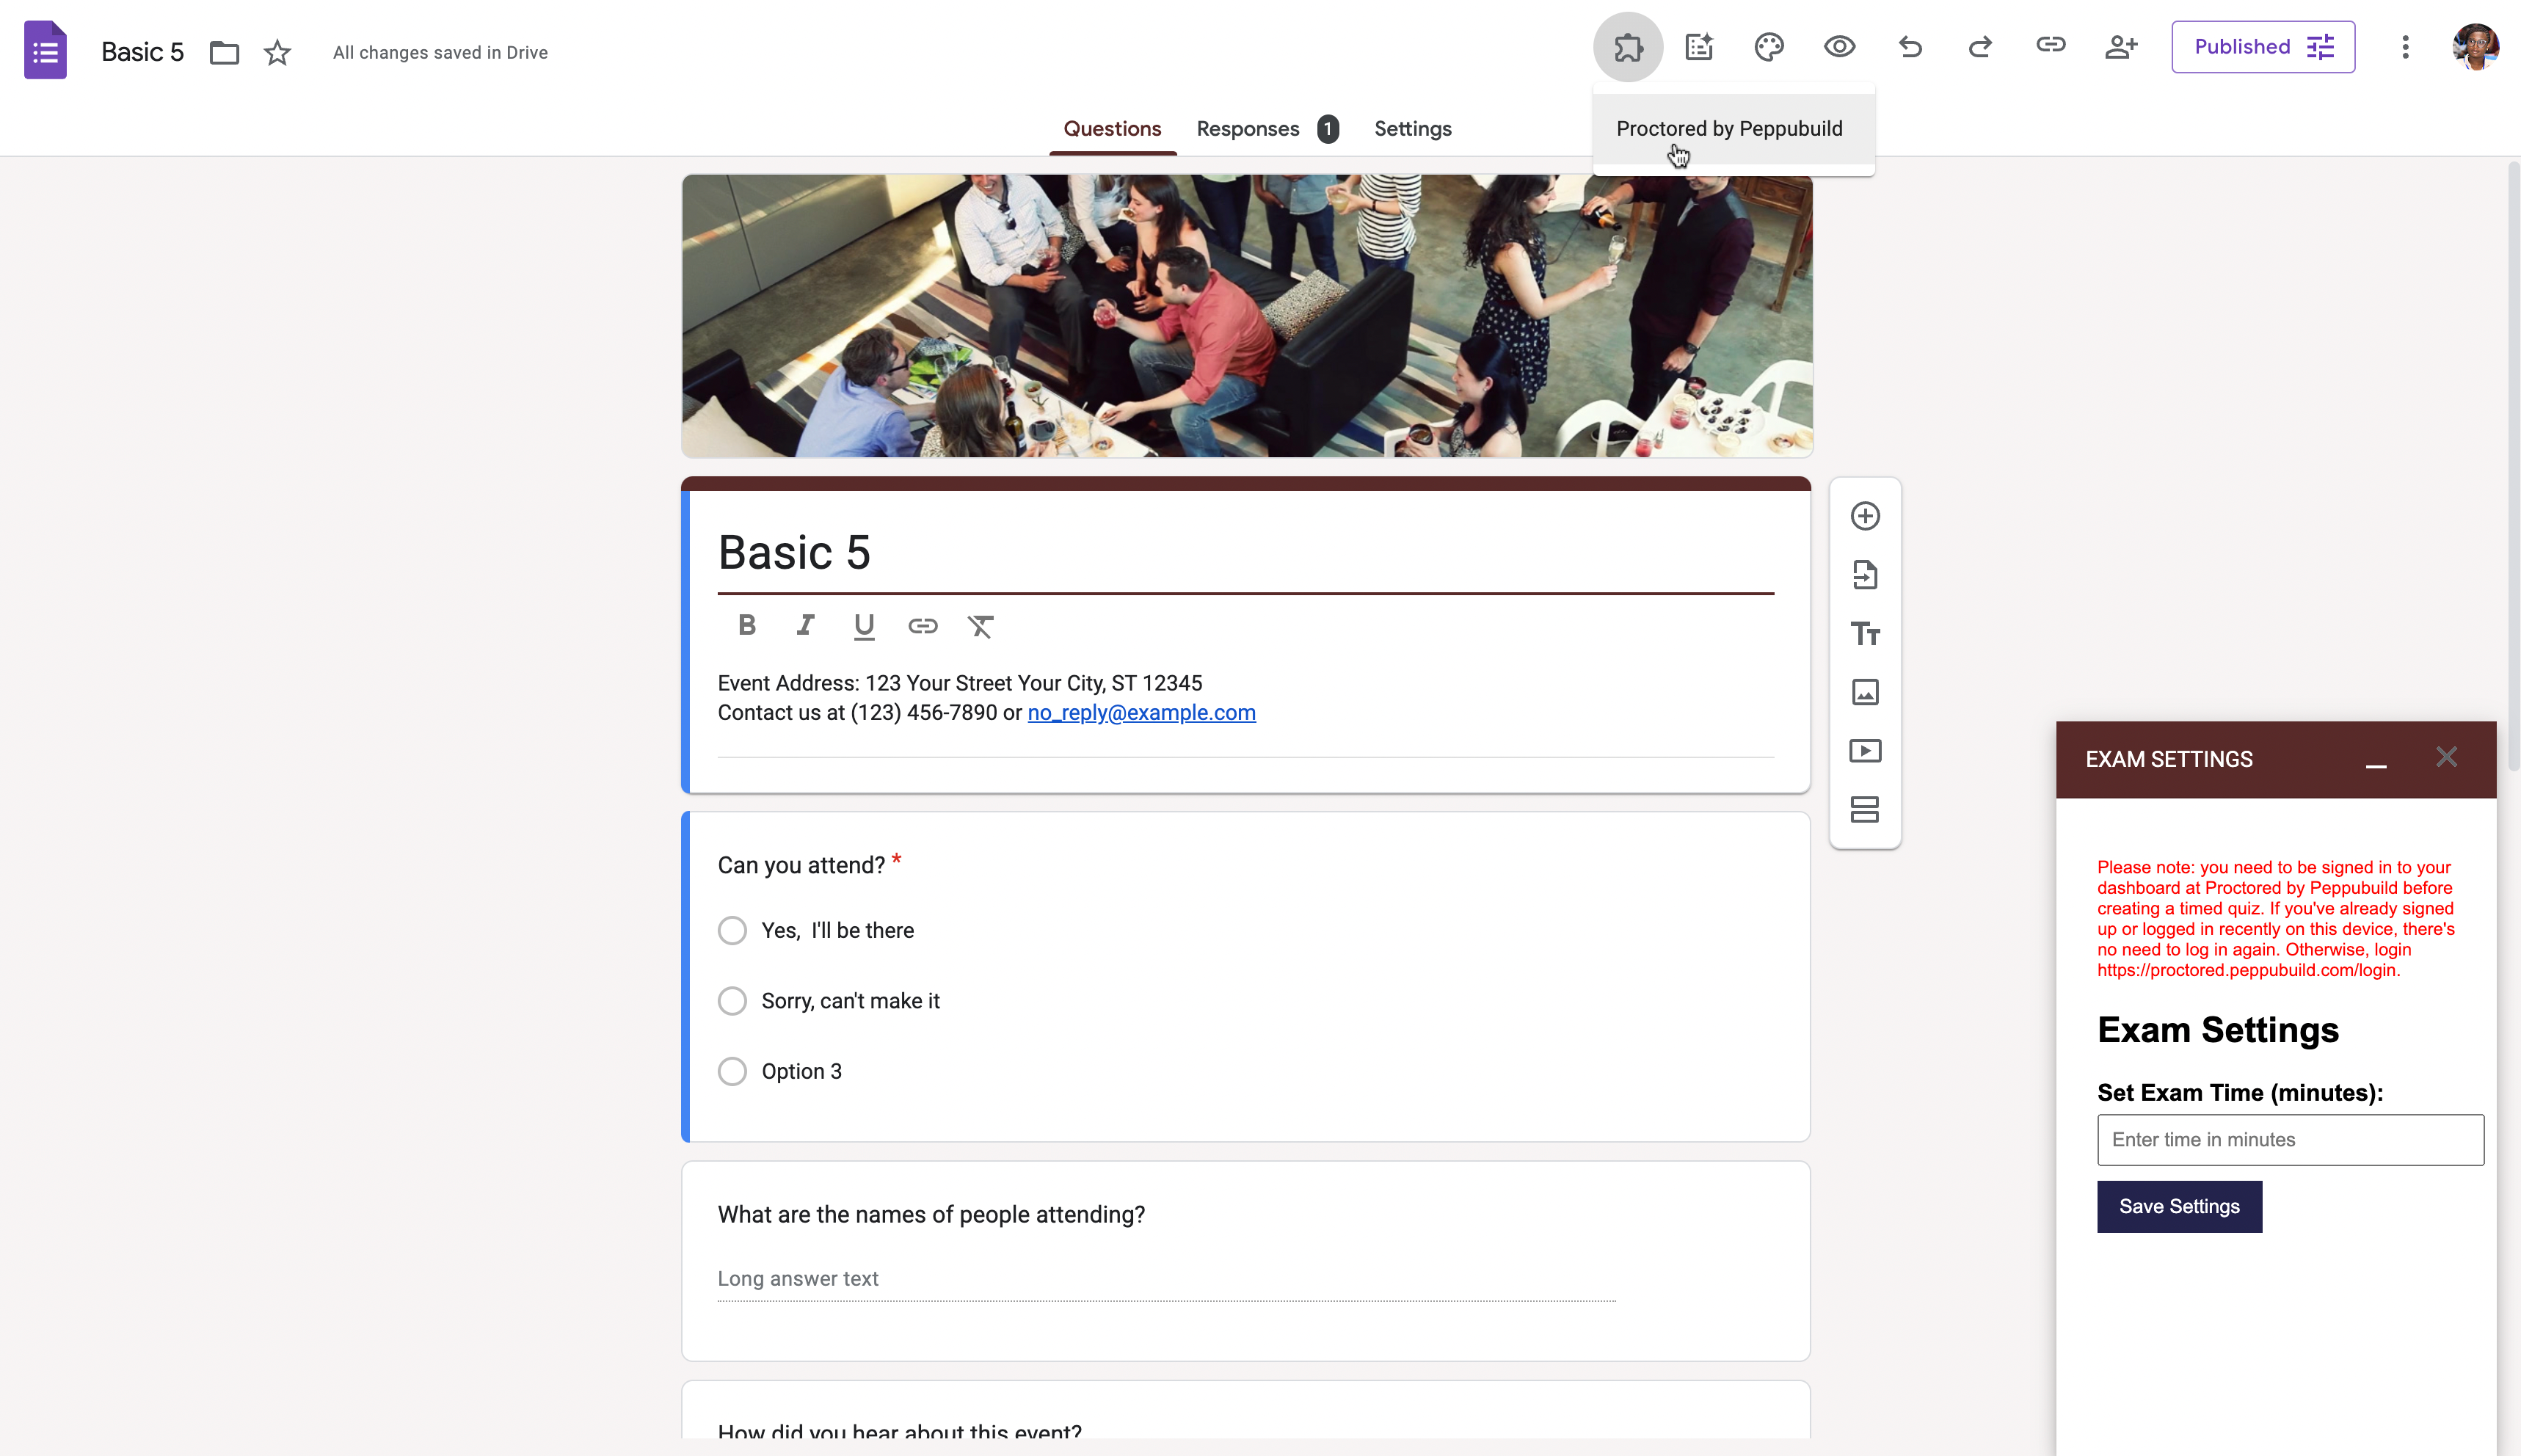Apply italic to the description
The width and height of the screenshot is (2521, 1456).
point(805,626)
